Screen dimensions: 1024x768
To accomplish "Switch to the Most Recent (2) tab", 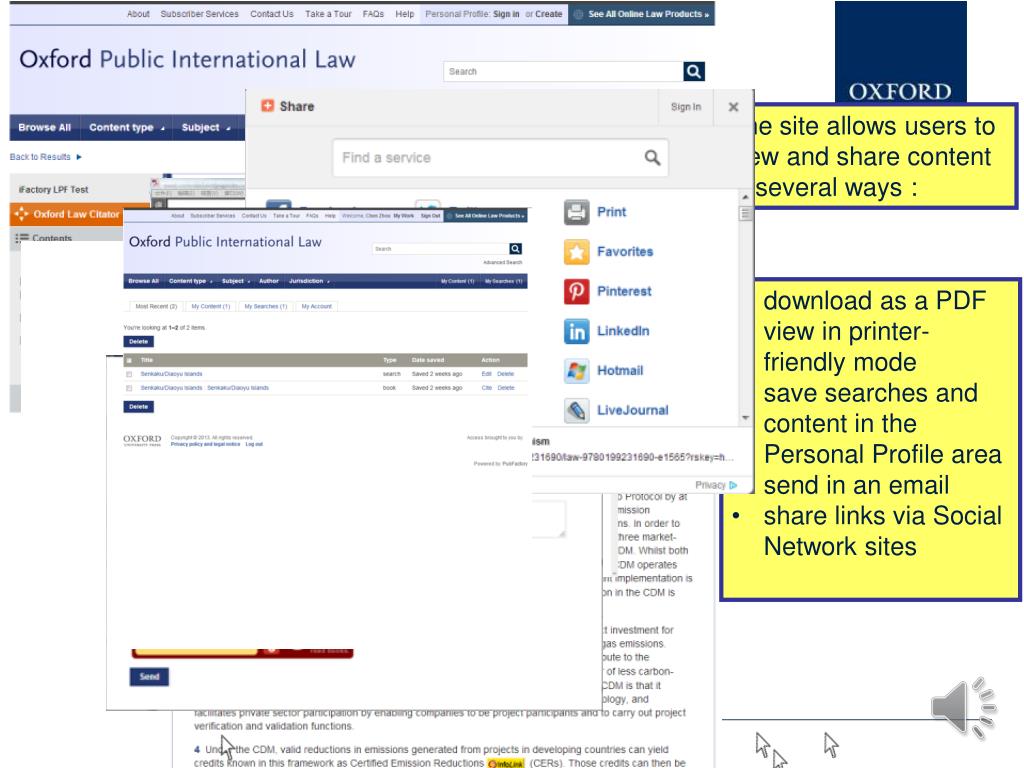I will (x=155, y=306).
